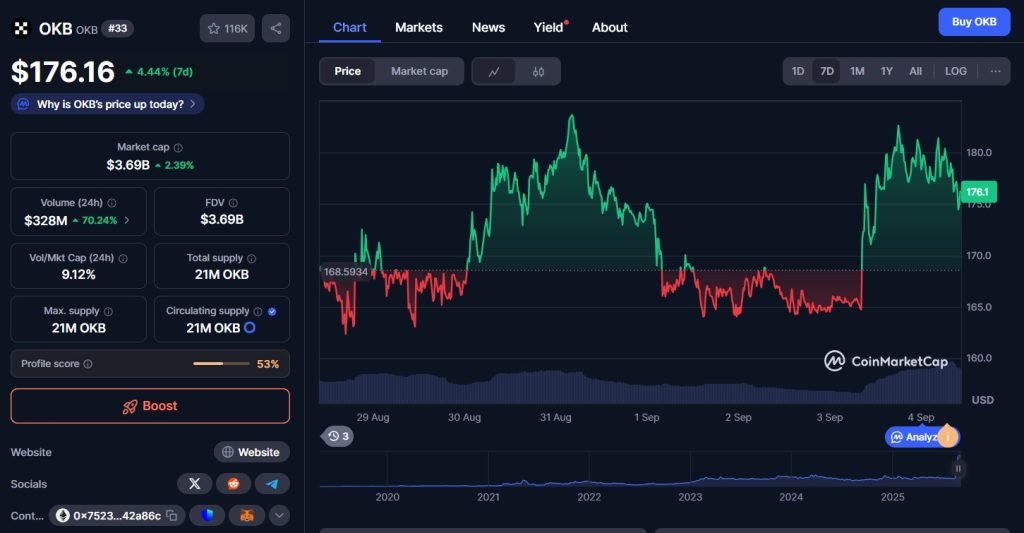Toggle the LOG scale on the chart
This screenshot has height=533, width=1024.
[x=956, y=71]
